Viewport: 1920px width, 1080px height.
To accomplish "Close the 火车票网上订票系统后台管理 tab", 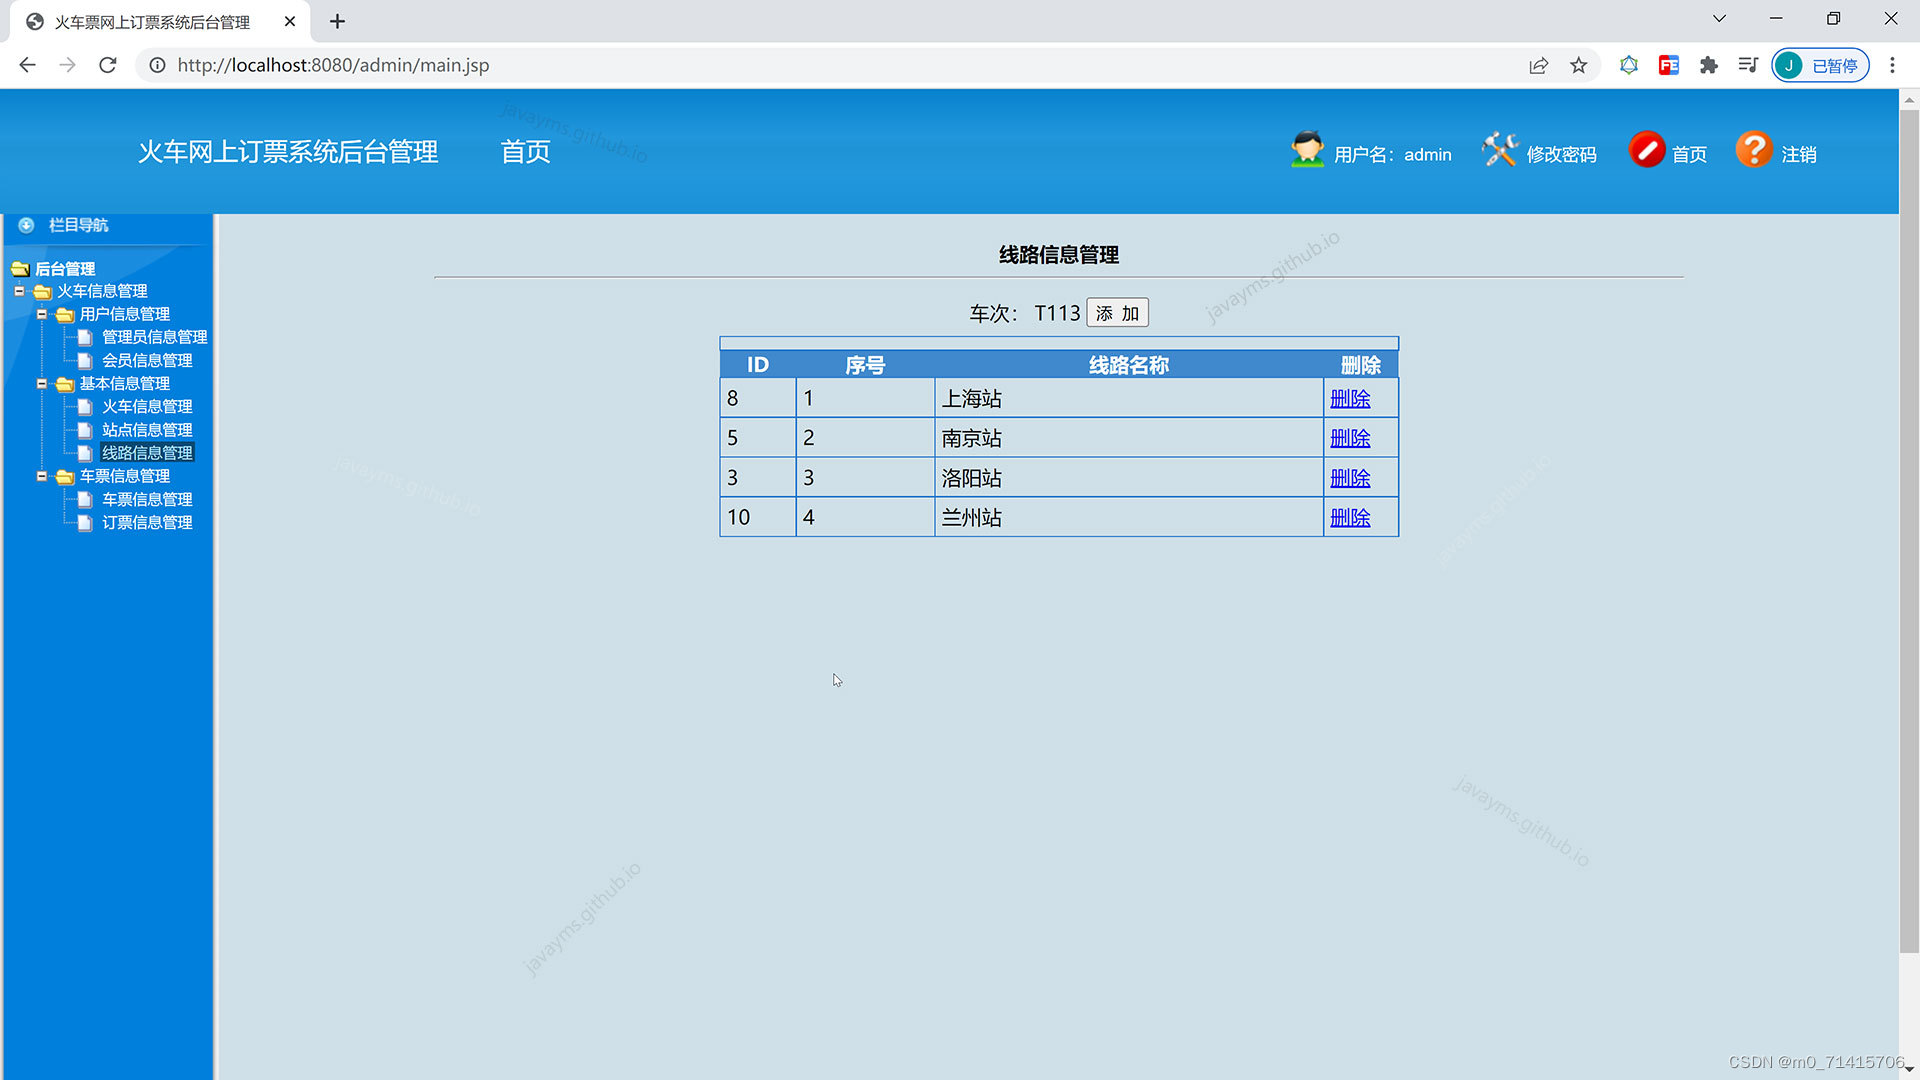I will click(x=290, y=21).
